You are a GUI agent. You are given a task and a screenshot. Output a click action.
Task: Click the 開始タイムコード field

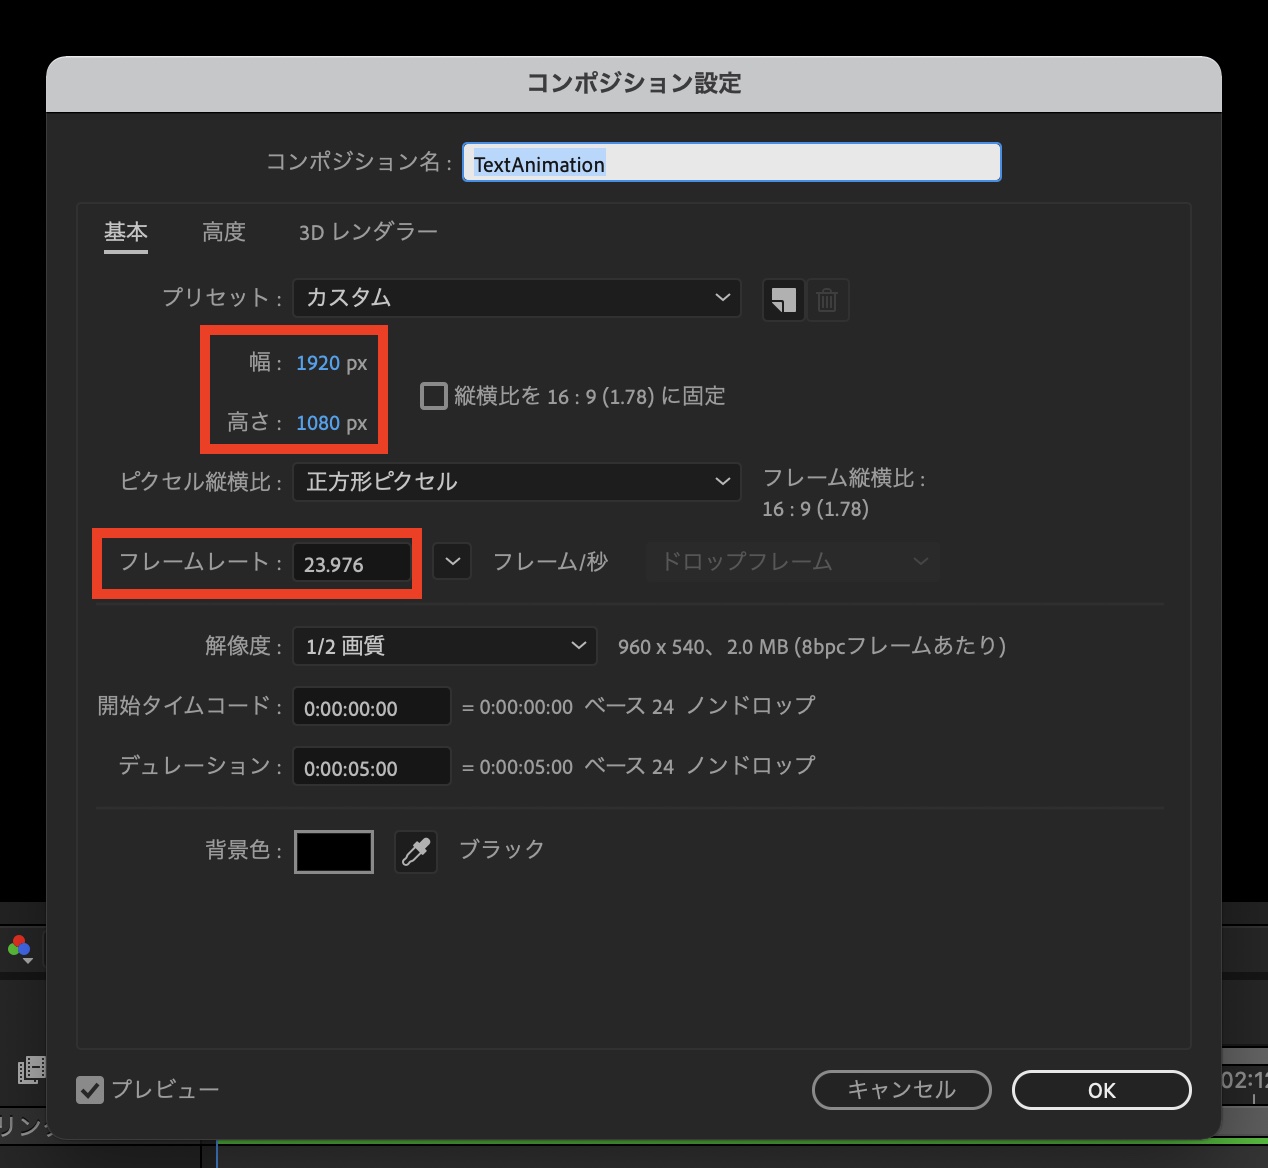[x=371, y=707]
